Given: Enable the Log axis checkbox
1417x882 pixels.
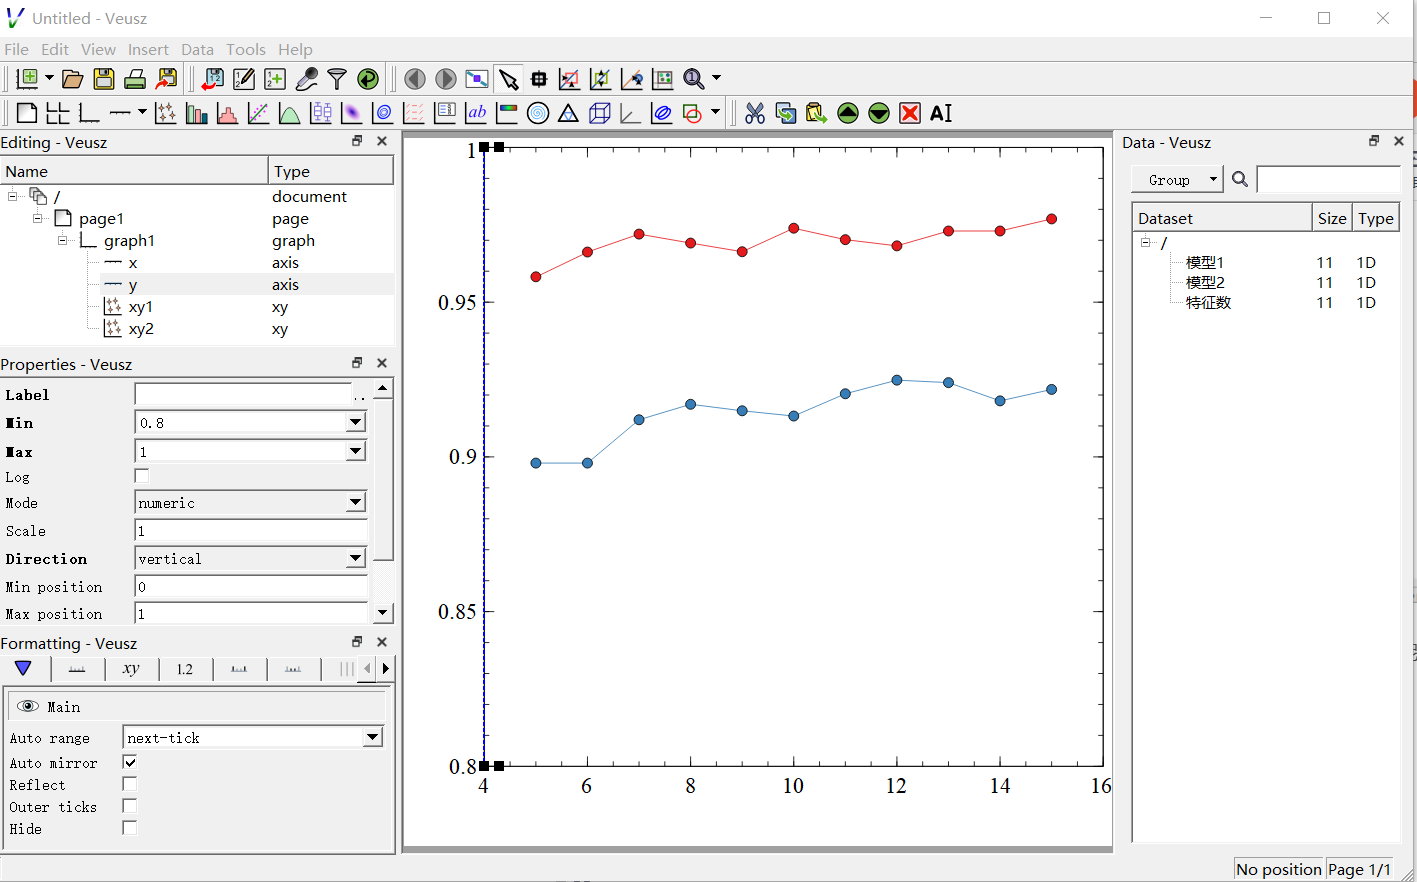Looking at the screenshot, I should 142,476.
